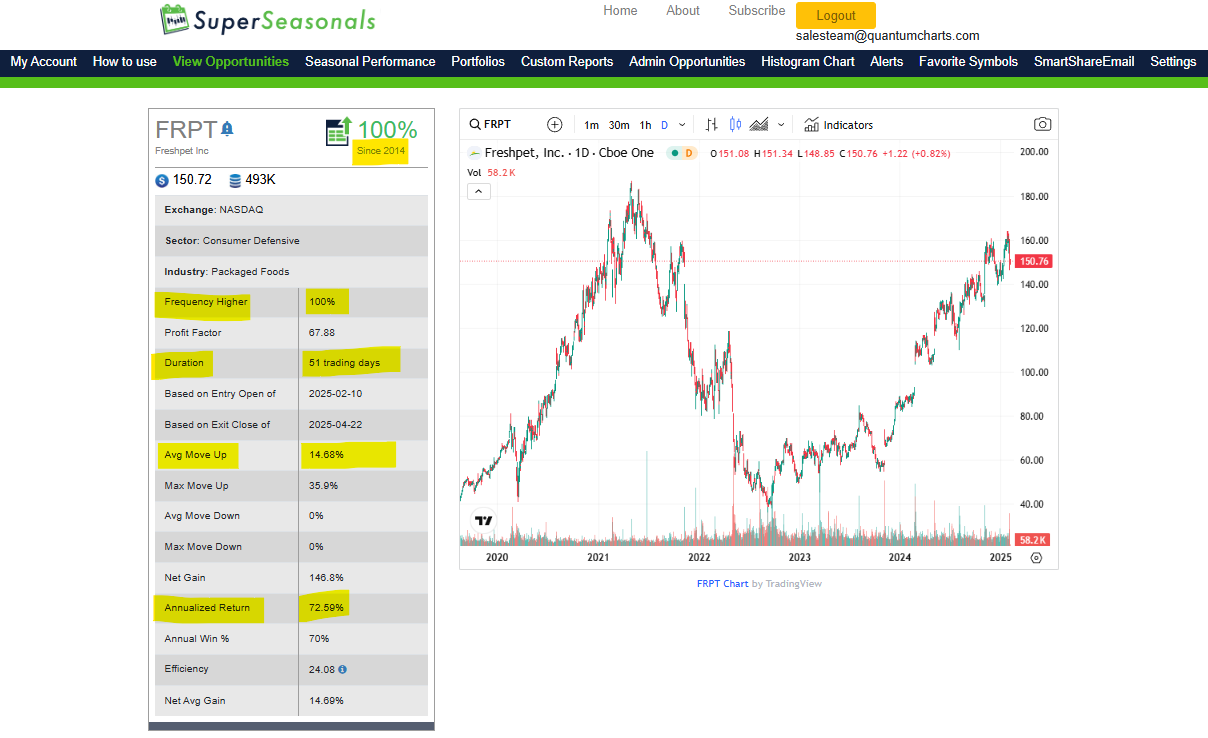Open the About page link
1208x738 pixels.
pos(683,10)
